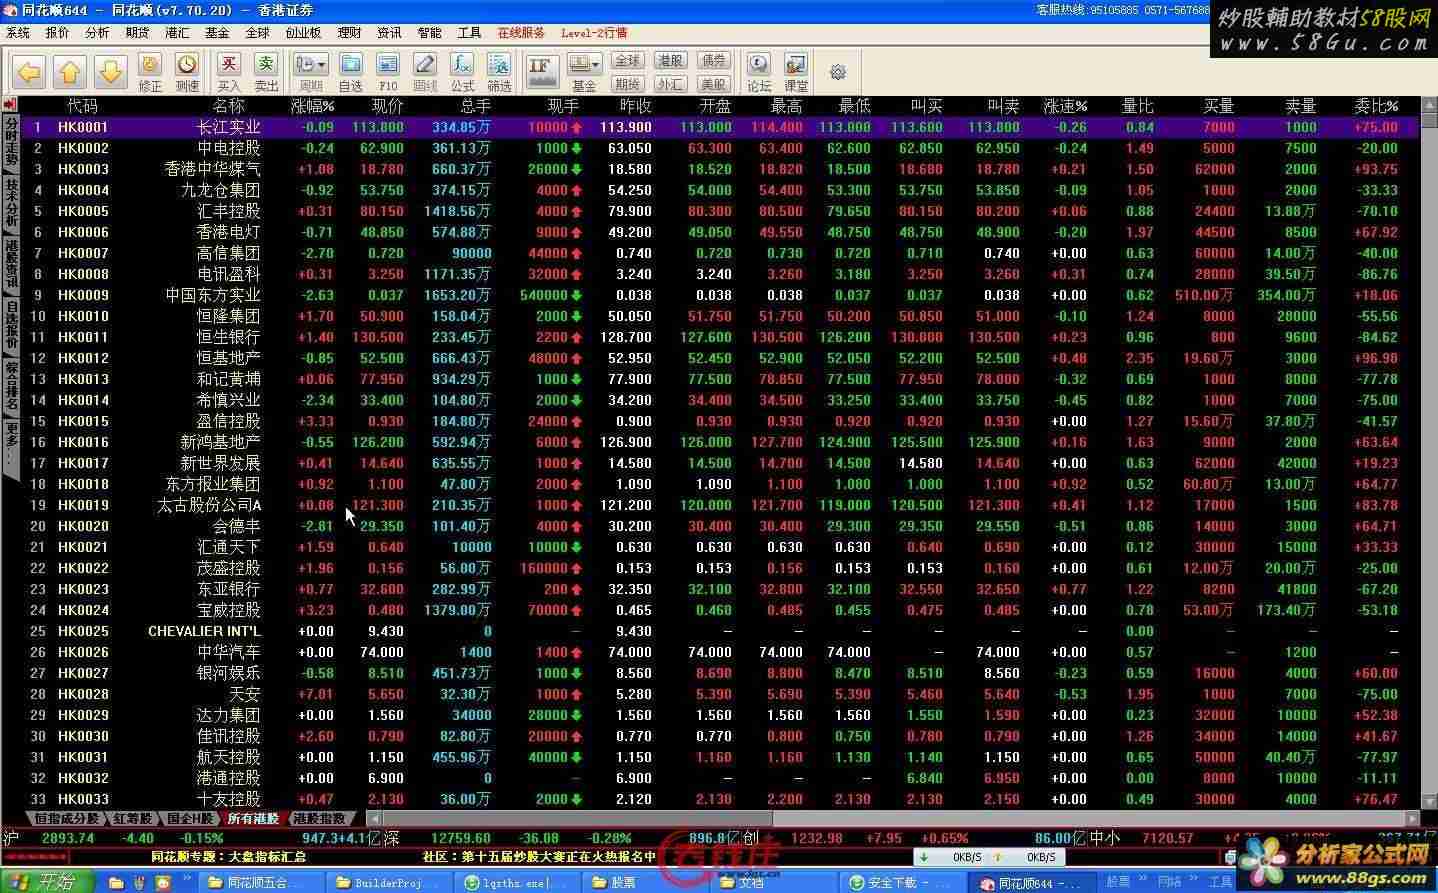Click the 外汇 toolbar button
The width and height of the screenshot is (1438, 893).
coord(670,84)
